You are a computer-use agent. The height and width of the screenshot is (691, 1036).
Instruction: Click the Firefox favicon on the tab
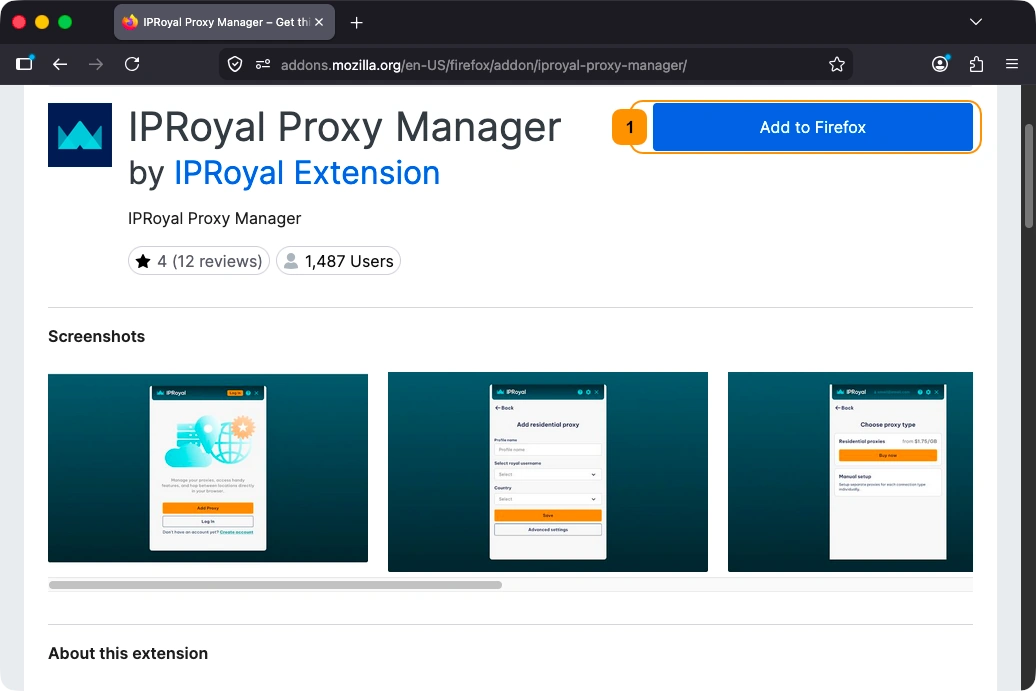point(130,22)
